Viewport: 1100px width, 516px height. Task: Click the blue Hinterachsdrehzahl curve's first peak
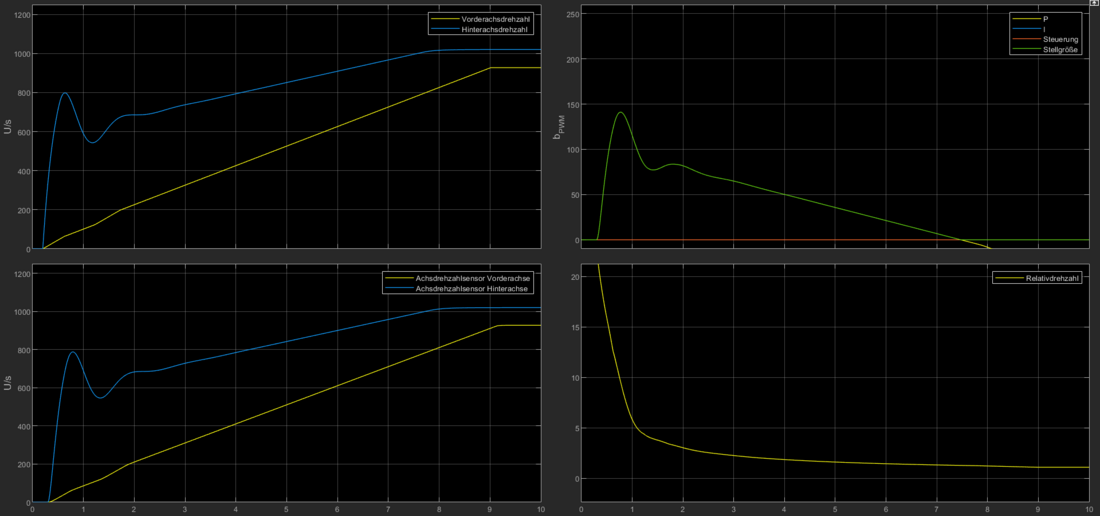pos(65,93)
